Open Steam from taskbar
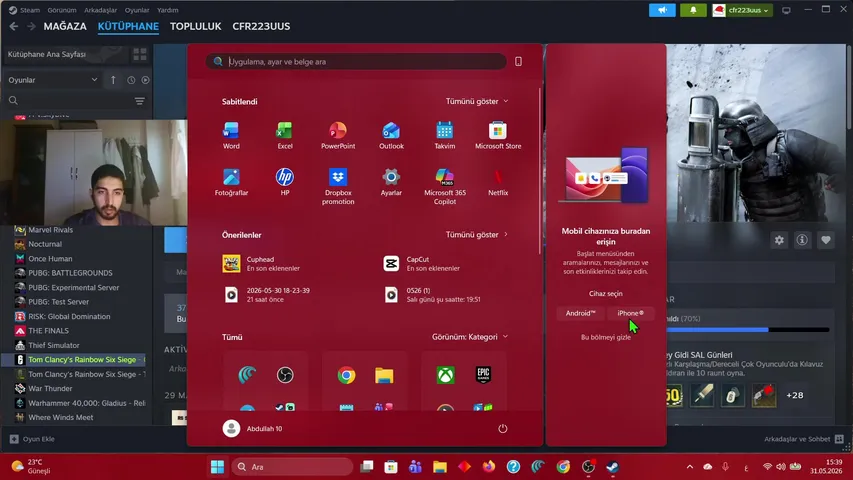Viewport: 853px width, 480px height. point(612,467)
